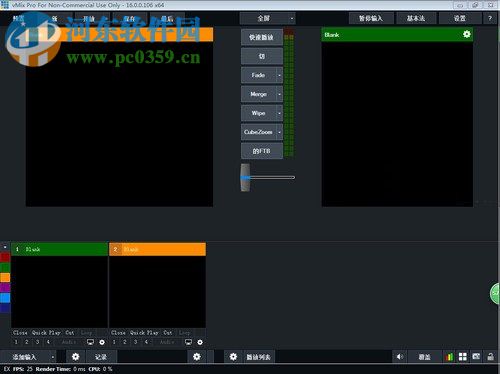Apply the CubeZoom transition

[259, 132]
